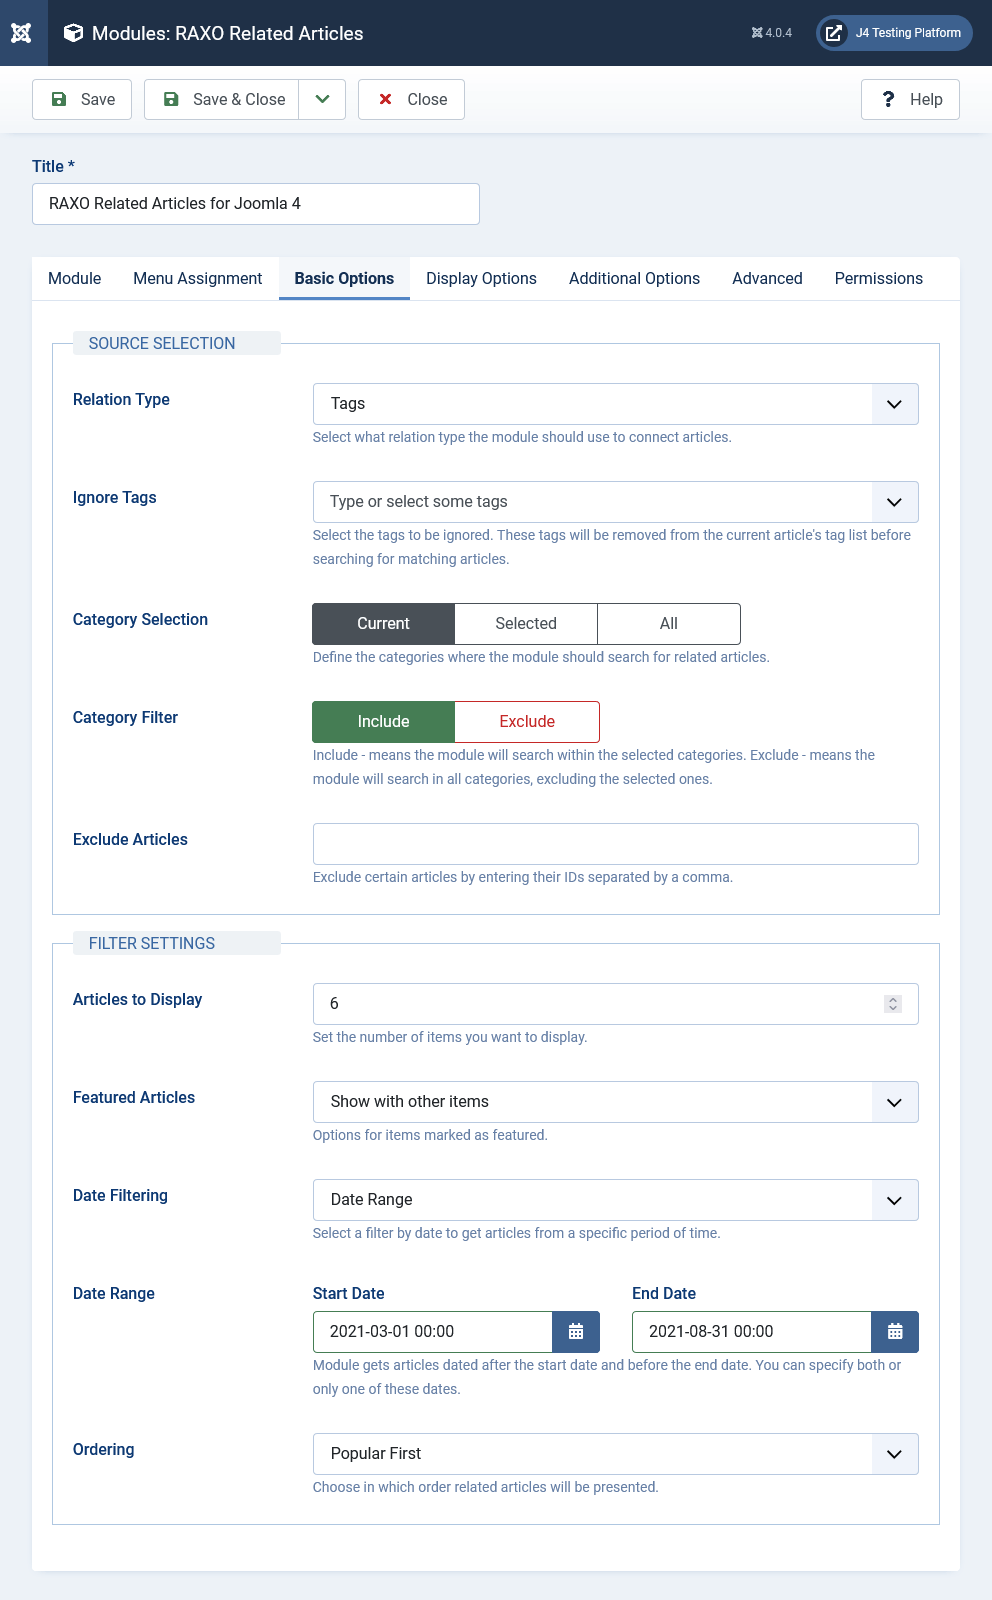992x1600 pixels.
Task: Click the Ordering label
Action: [x=104, y=1450]
